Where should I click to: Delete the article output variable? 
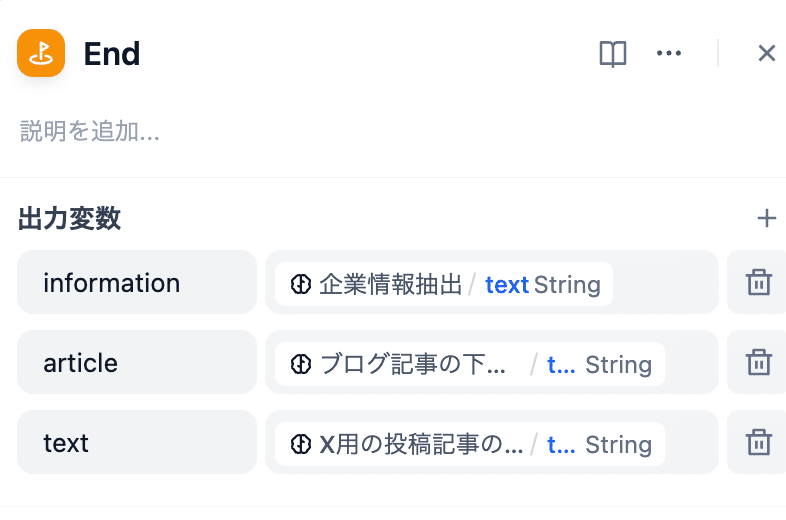(758, 362)
